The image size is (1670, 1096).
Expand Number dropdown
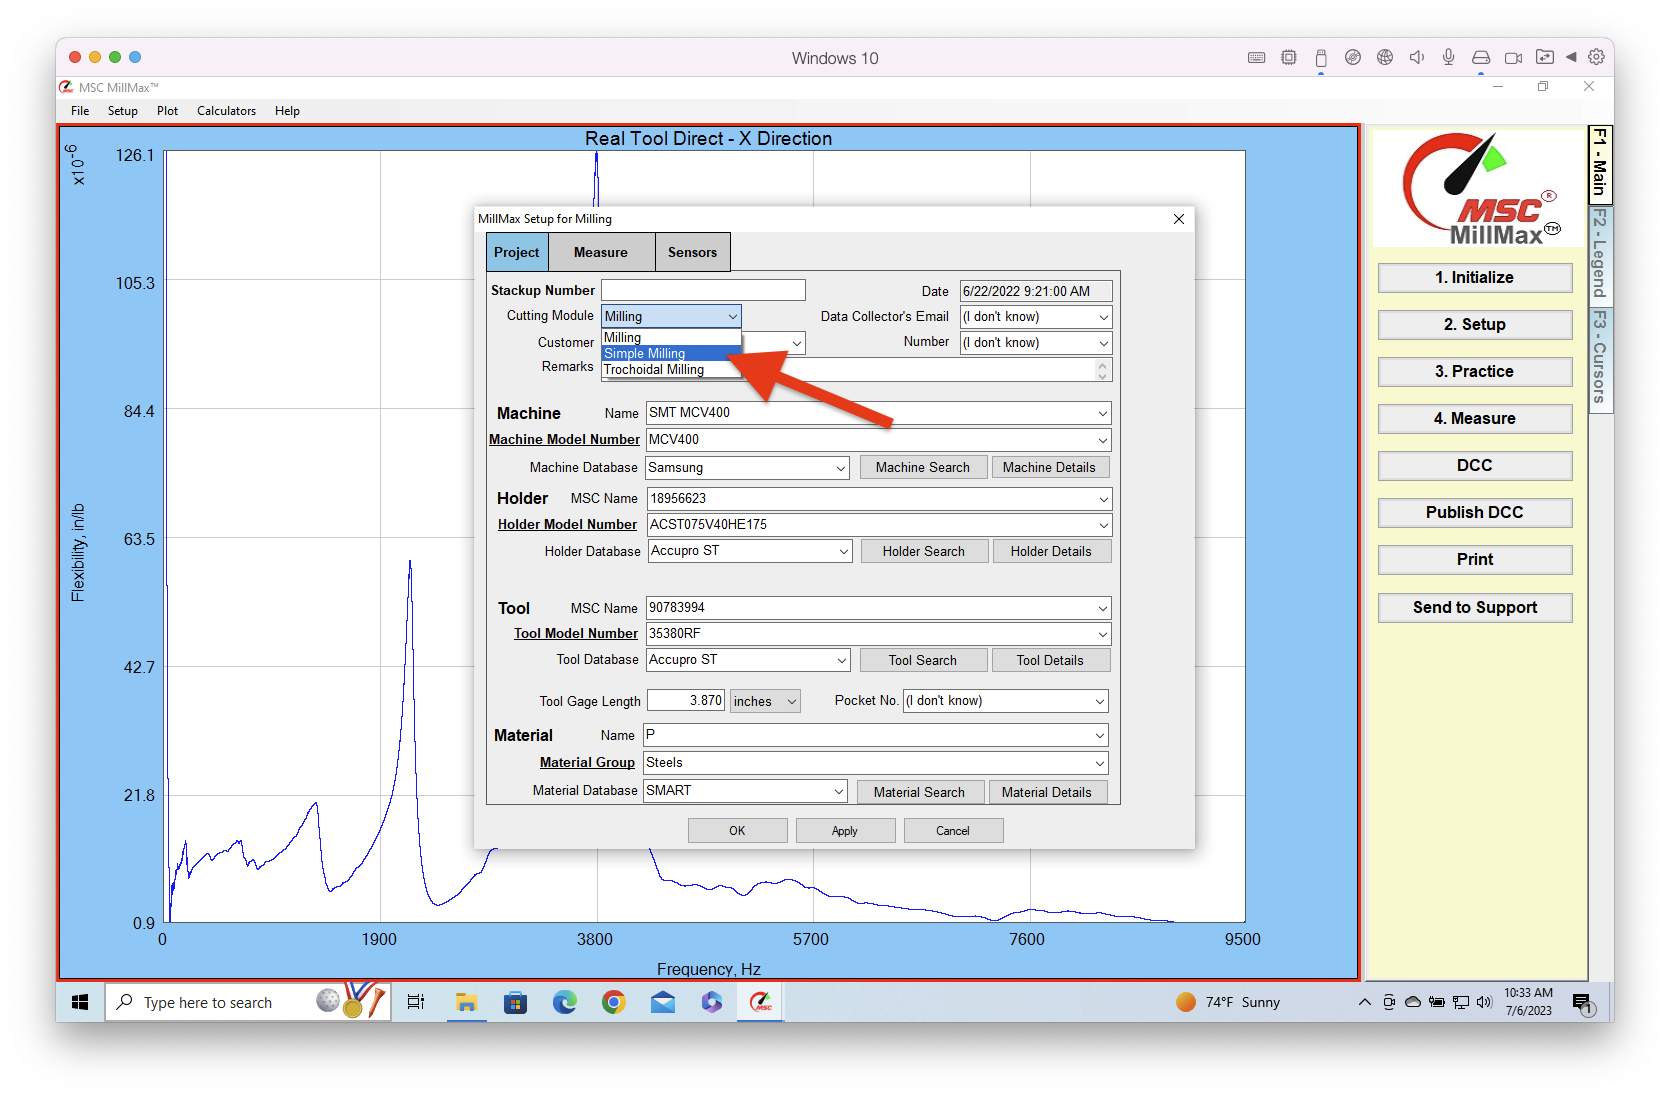1104,343
